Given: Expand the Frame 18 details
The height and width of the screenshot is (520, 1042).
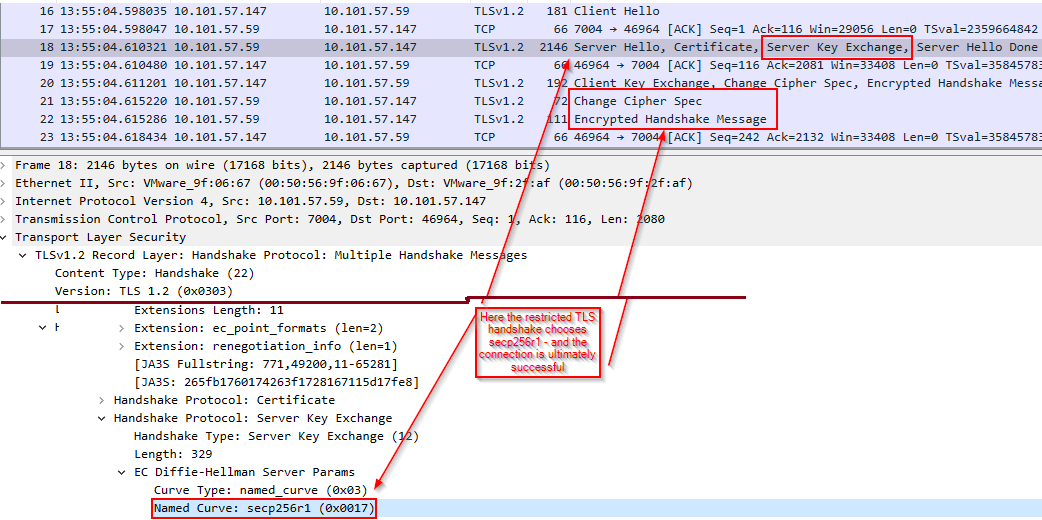Looking at the screenshot, I should pos(5,165).
